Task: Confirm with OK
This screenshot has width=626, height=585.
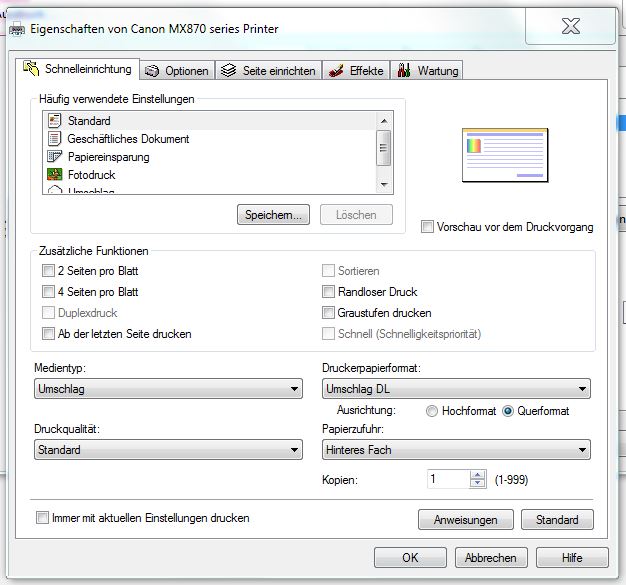Action: pos(410,557)
